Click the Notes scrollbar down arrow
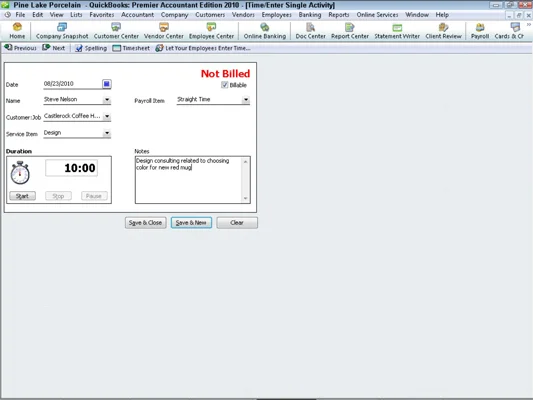 (x=245, y=199)
